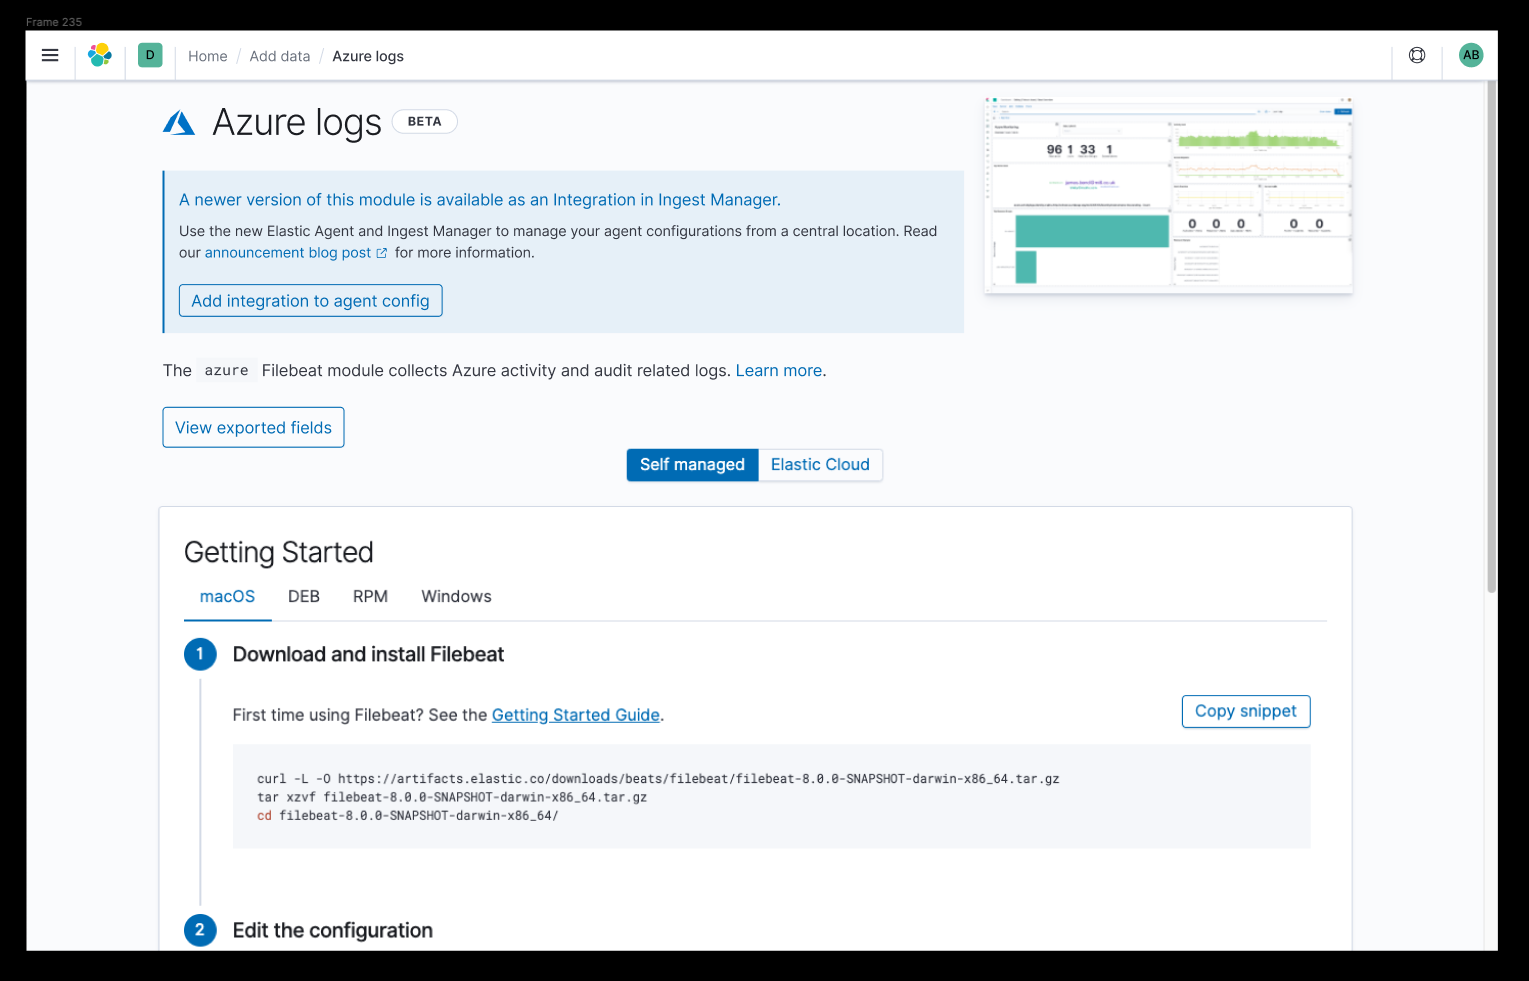1529x981 pixels.
Task: Open the "D" space switcher icon
Action: [x=150, y=55]
